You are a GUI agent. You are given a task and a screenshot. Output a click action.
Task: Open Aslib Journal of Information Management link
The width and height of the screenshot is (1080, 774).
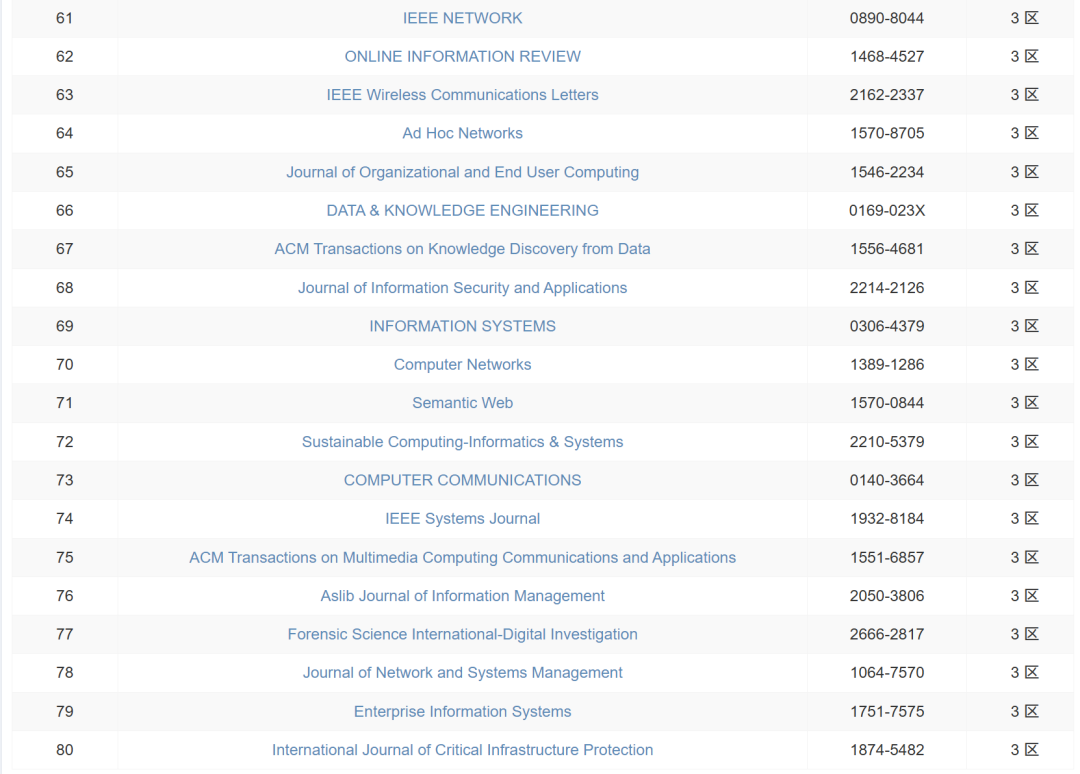tap(462, 596)
